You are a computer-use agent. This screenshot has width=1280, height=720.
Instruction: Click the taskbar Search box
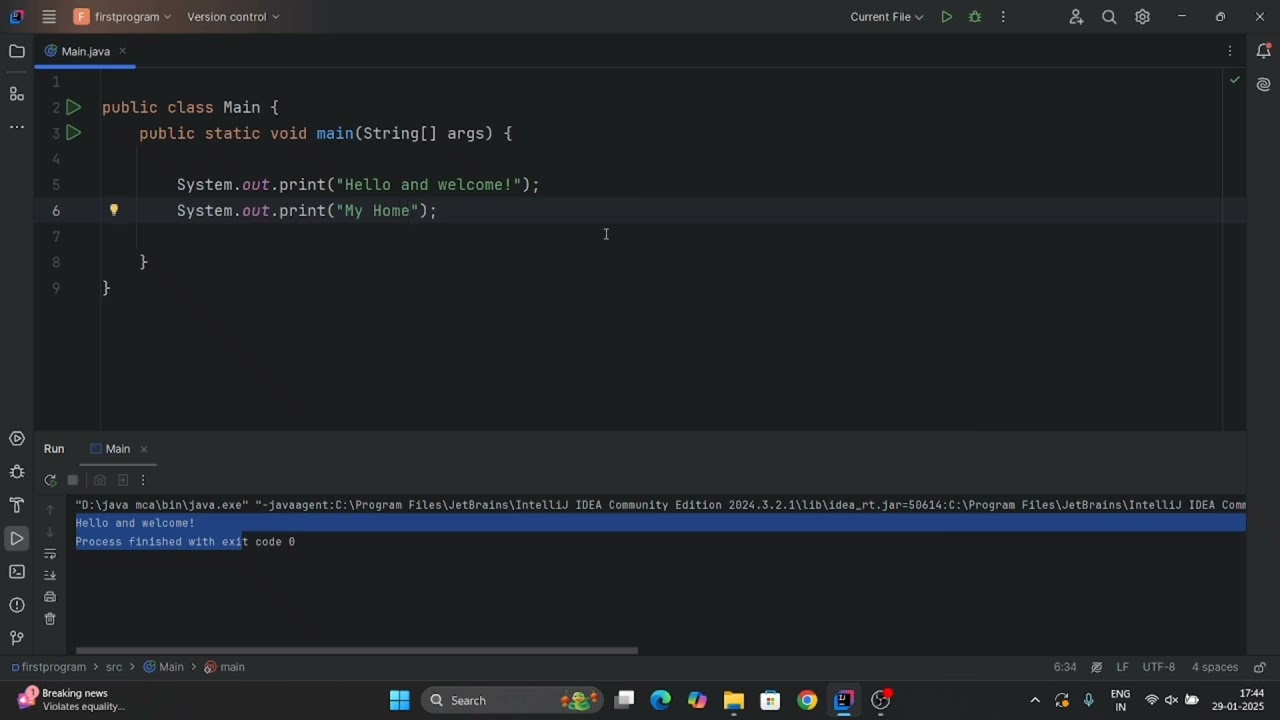coord(513,700)
